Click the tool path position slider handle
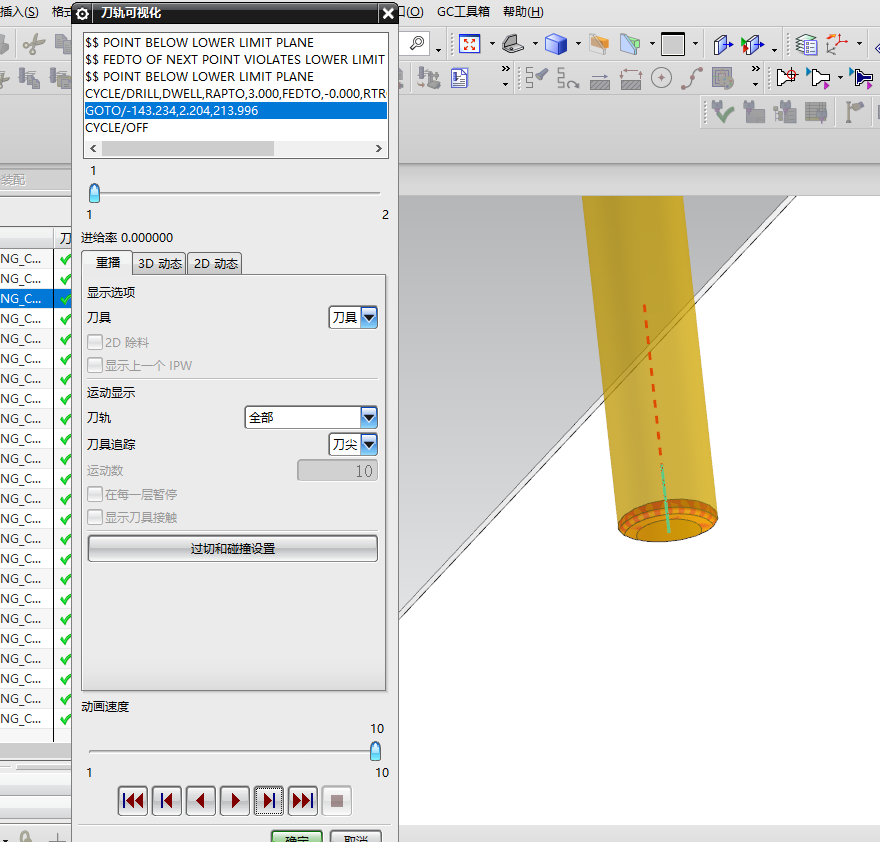Screen dimensions: 880x842 point(94,193)
